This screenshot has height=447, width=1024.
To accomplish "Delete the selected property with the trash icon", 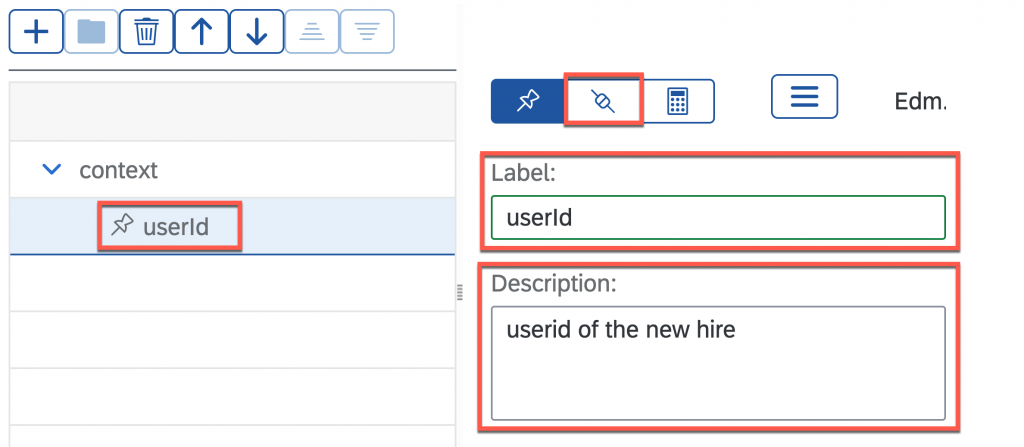I will tap(146, 31).
